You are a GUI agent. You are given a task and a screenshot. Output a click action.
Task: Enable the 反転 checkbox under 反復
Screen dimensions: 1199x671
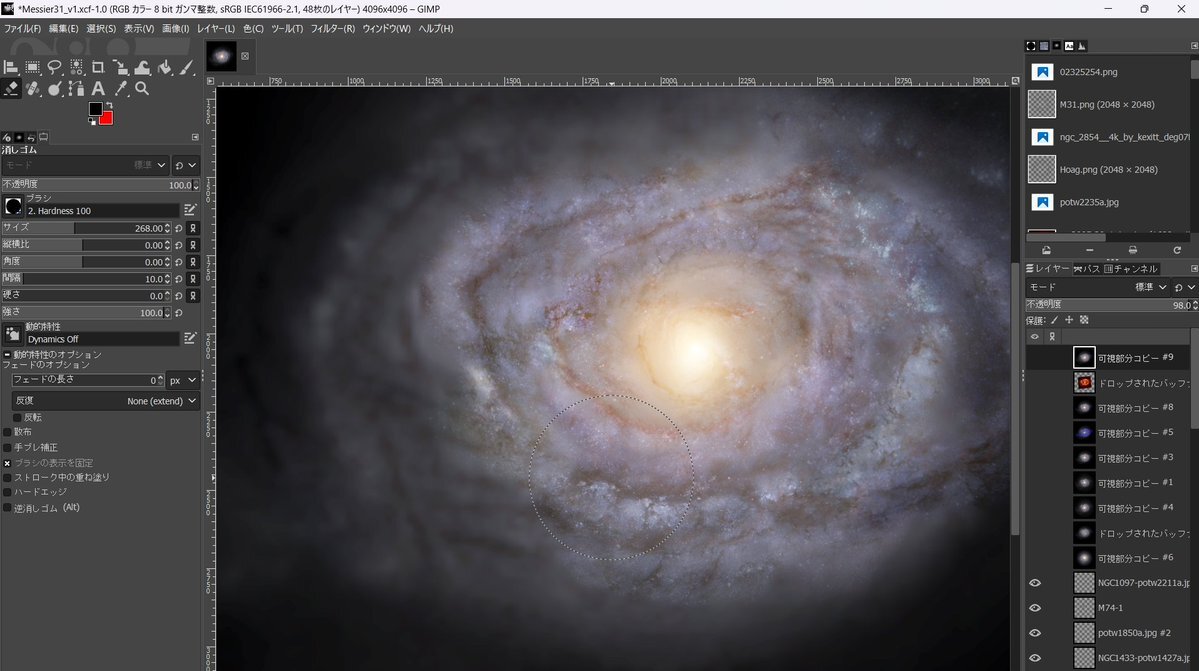point(17,418)
